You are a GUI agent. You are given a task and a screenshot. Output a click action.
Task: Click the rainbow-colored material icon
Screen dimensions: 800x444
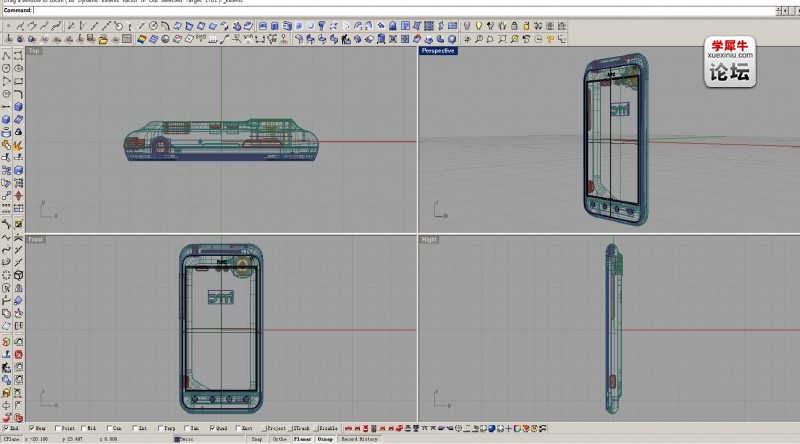(141, 39)
